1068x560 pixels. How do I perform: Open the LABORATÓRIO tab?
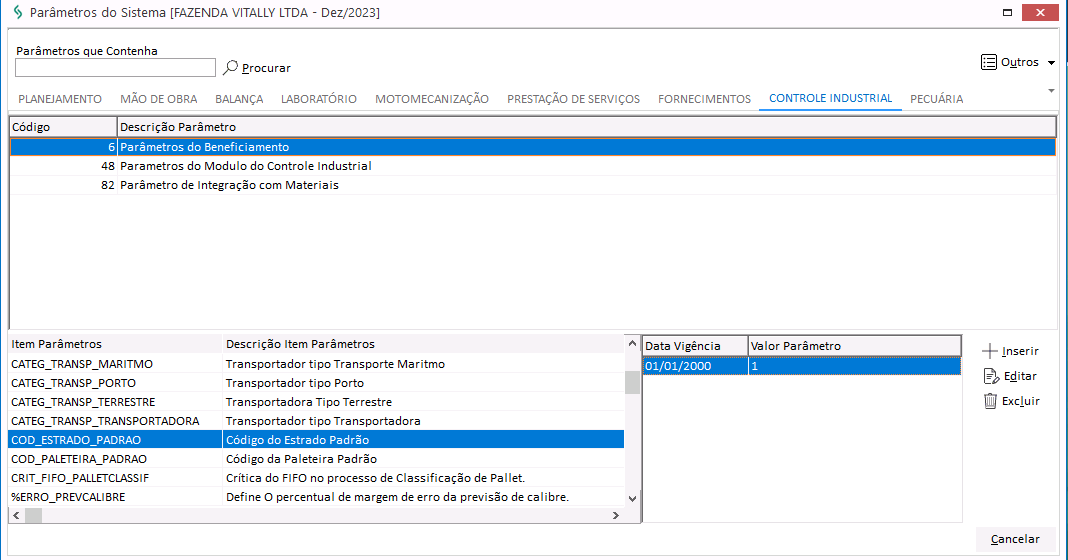319,99
